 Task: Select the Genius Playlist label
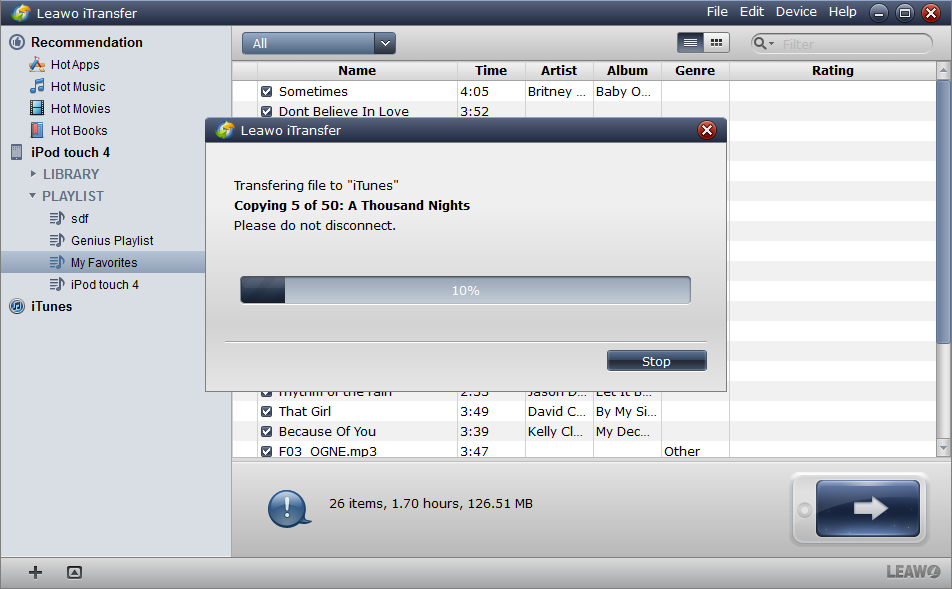(x=112, y=240)
